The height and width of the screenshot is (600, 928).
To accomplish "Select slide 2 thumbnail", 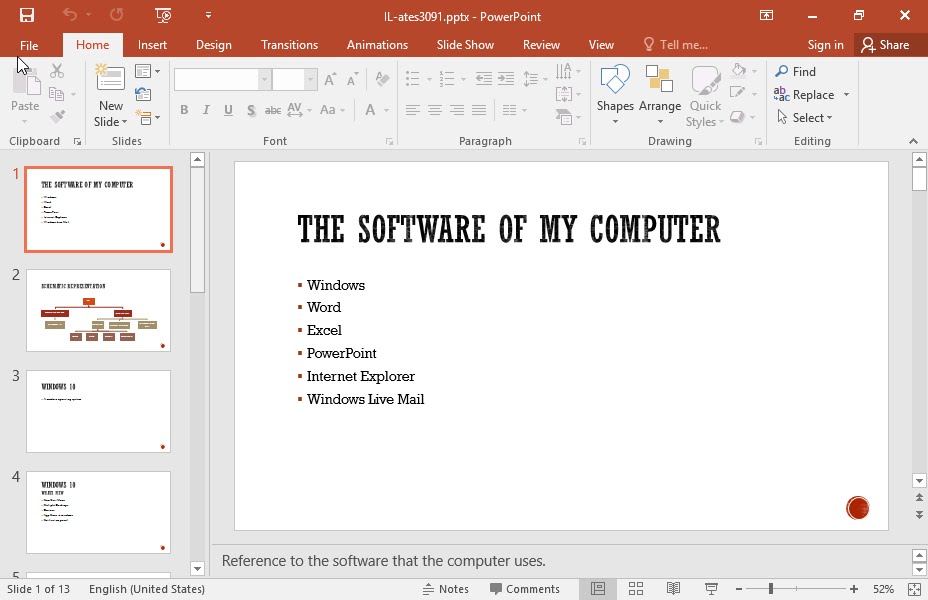I will (x=98, y=311).
